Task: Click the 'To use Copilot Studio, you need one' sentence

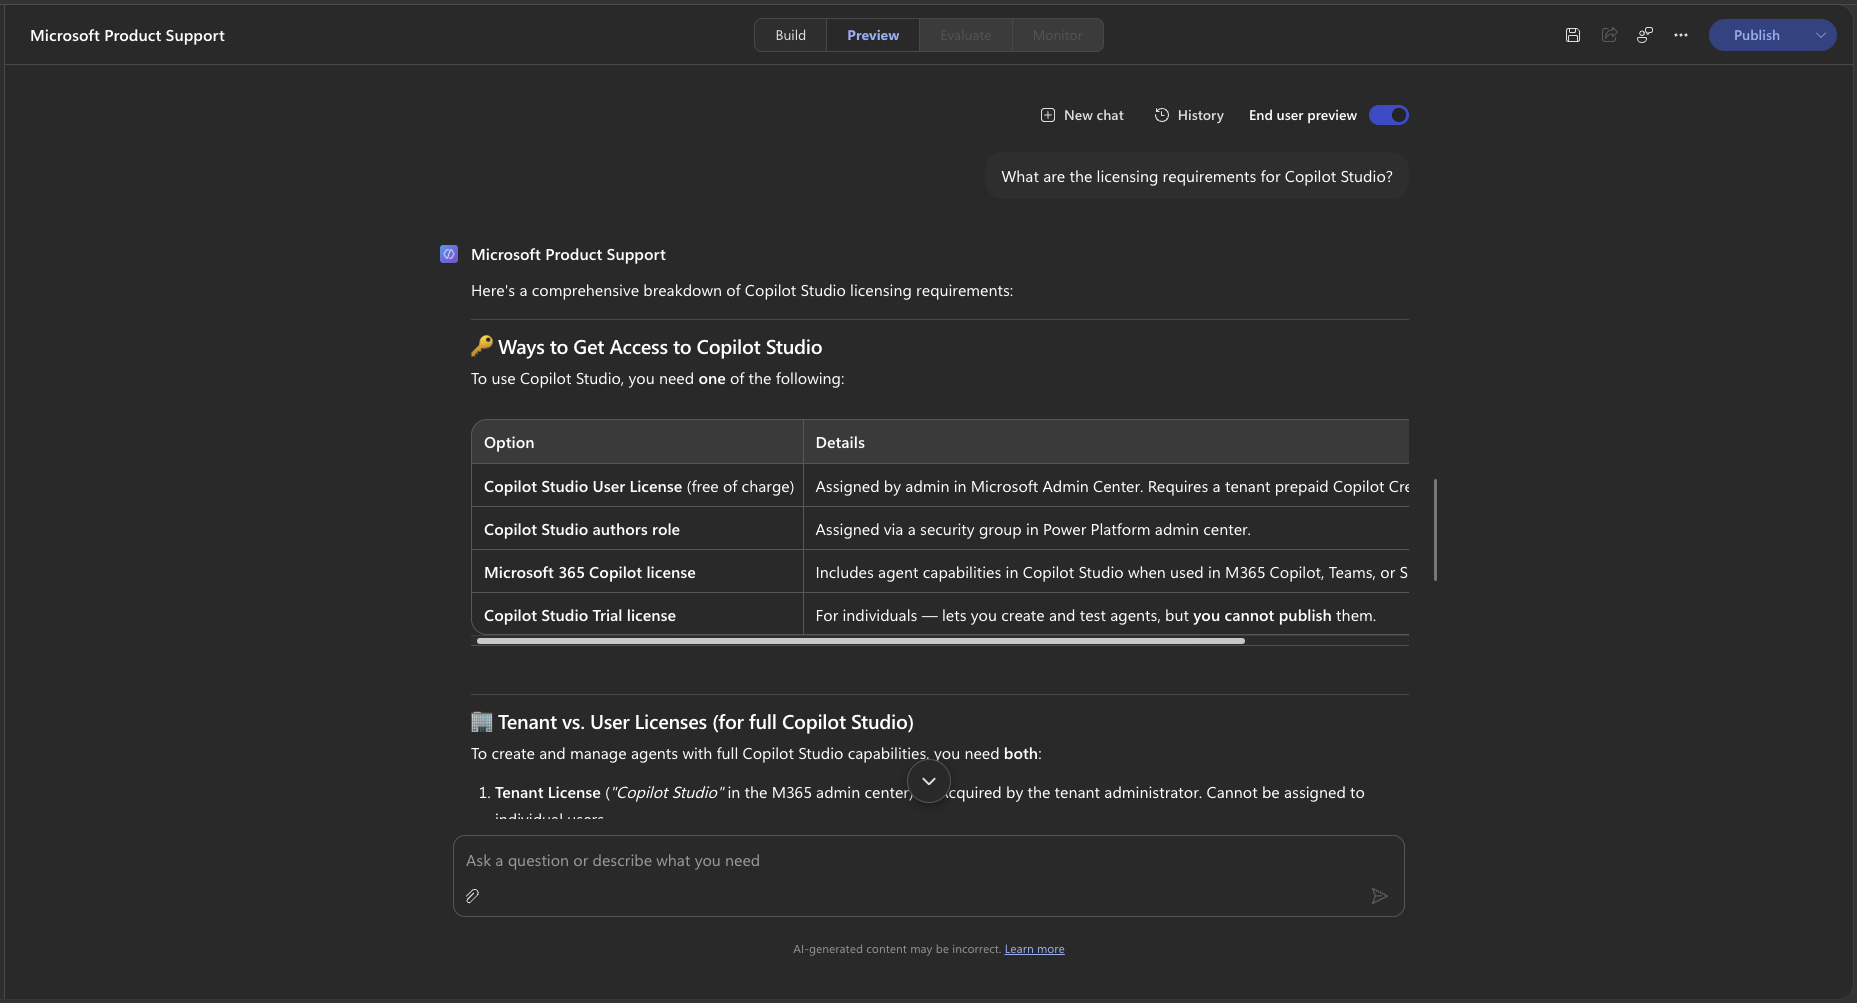Action: (x=658, y=379)
